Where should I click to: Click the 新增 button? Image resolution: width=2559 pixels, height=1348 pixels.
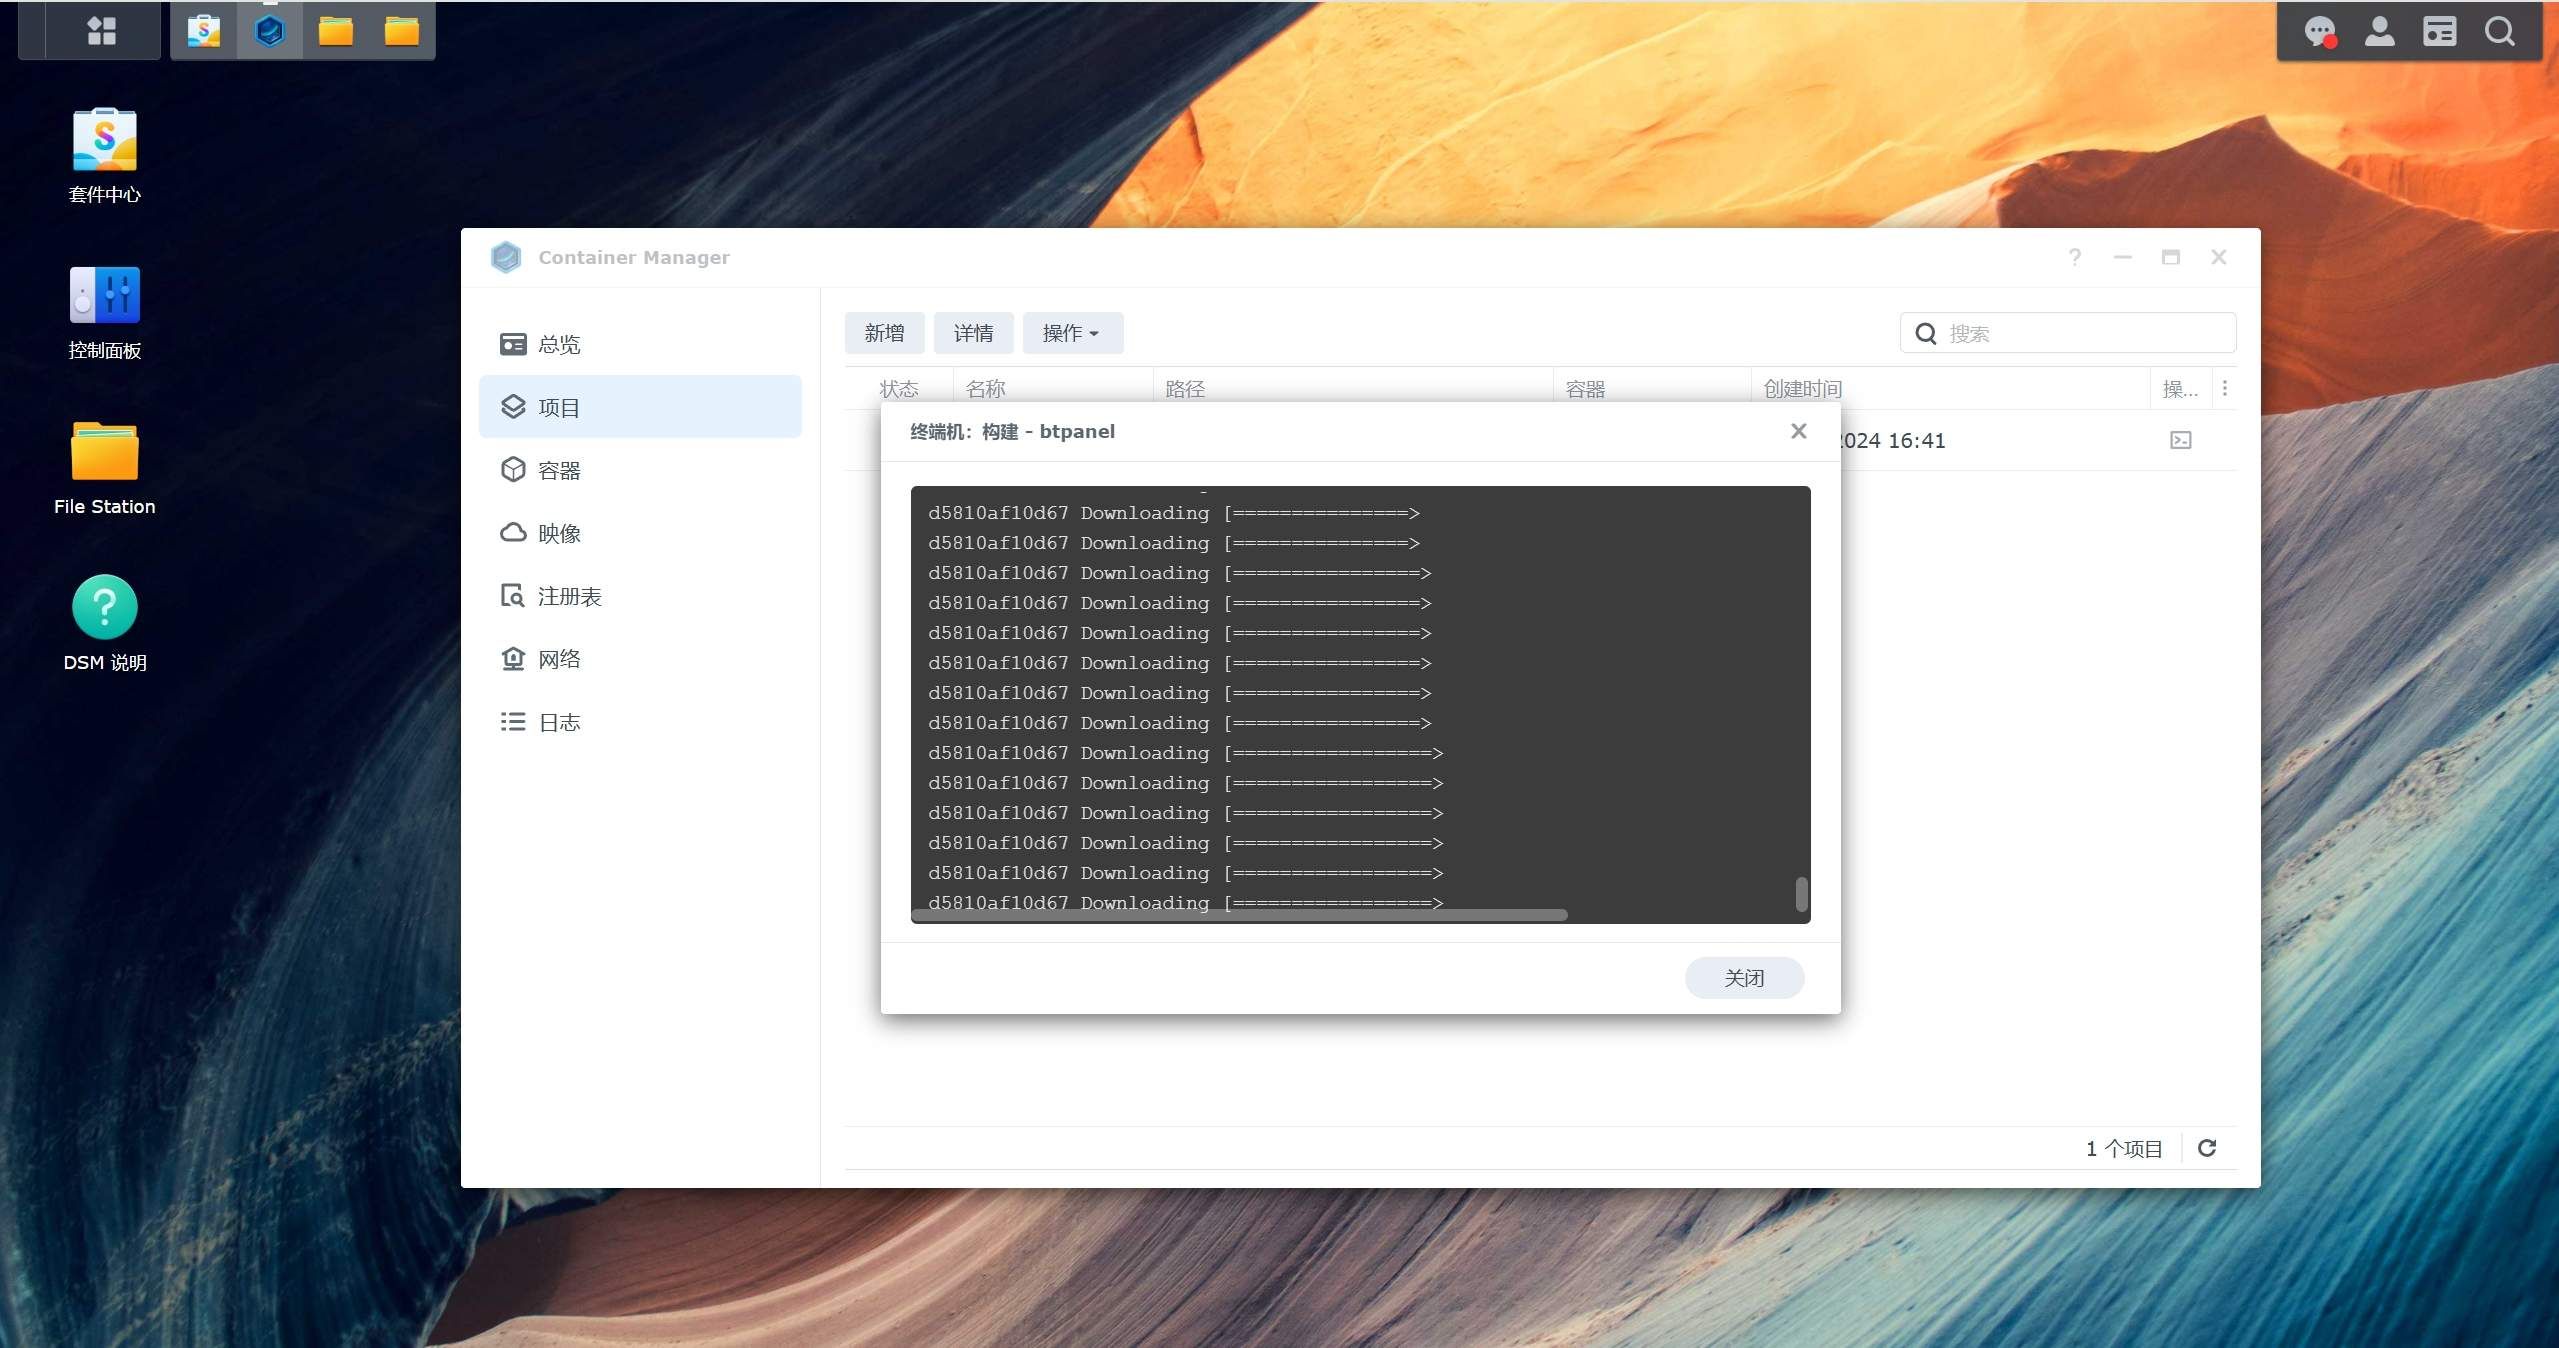point(884,333)
